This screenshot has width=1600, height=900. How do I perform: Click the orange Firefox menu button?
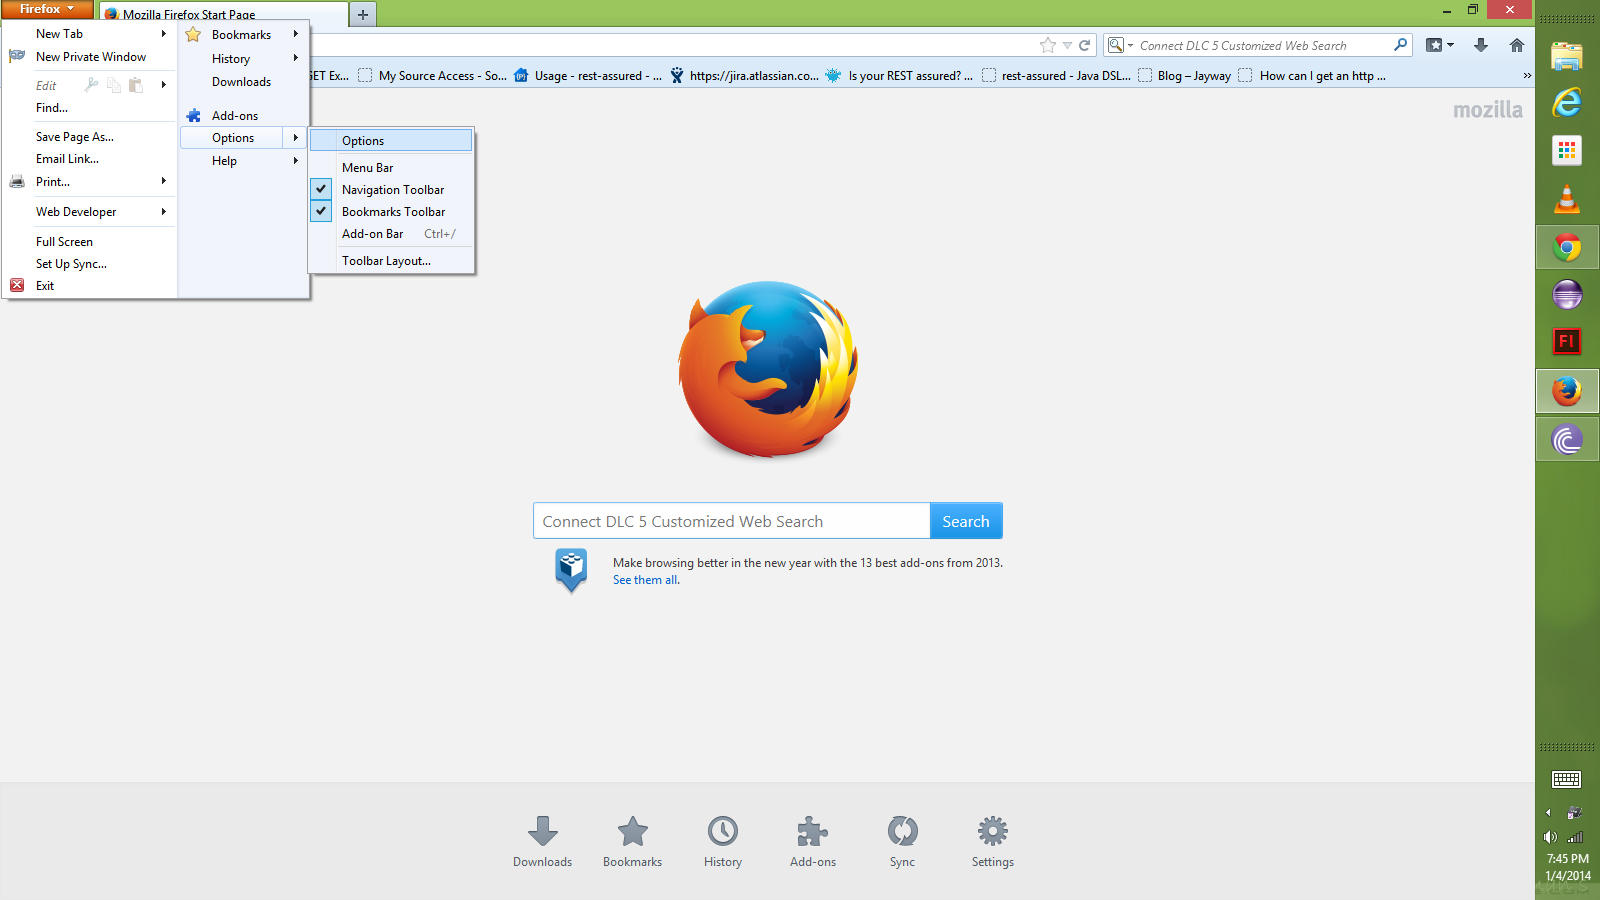(x=47, y=9)
